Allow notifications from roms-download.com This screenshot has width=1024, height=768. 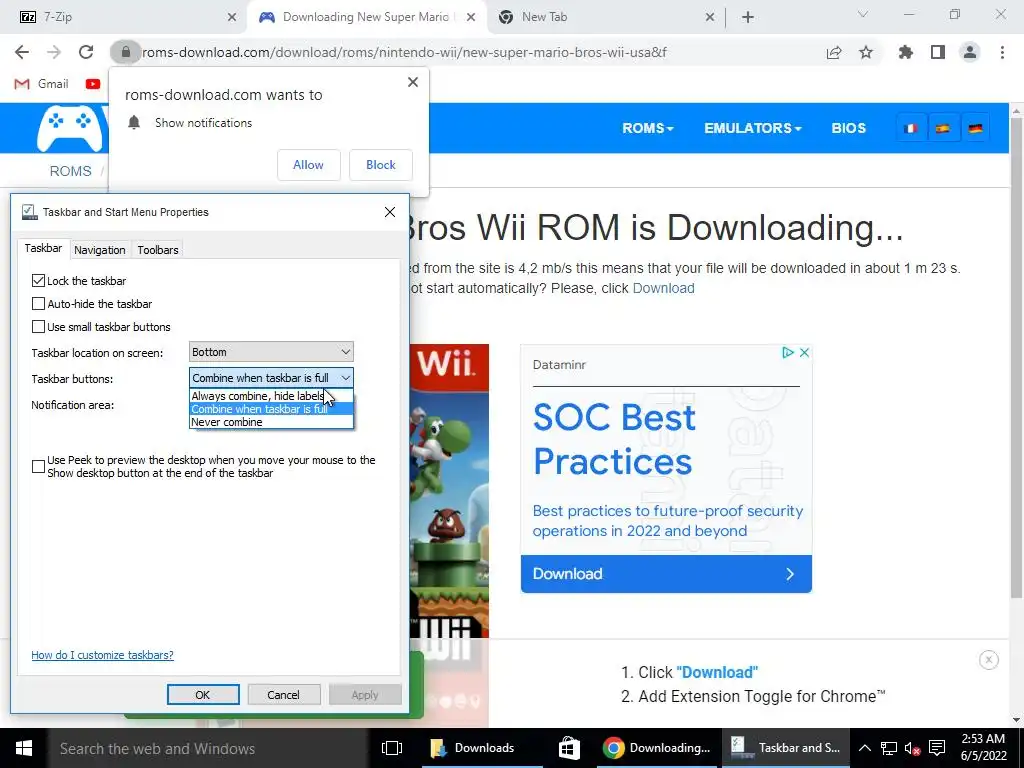coord(308,165)
